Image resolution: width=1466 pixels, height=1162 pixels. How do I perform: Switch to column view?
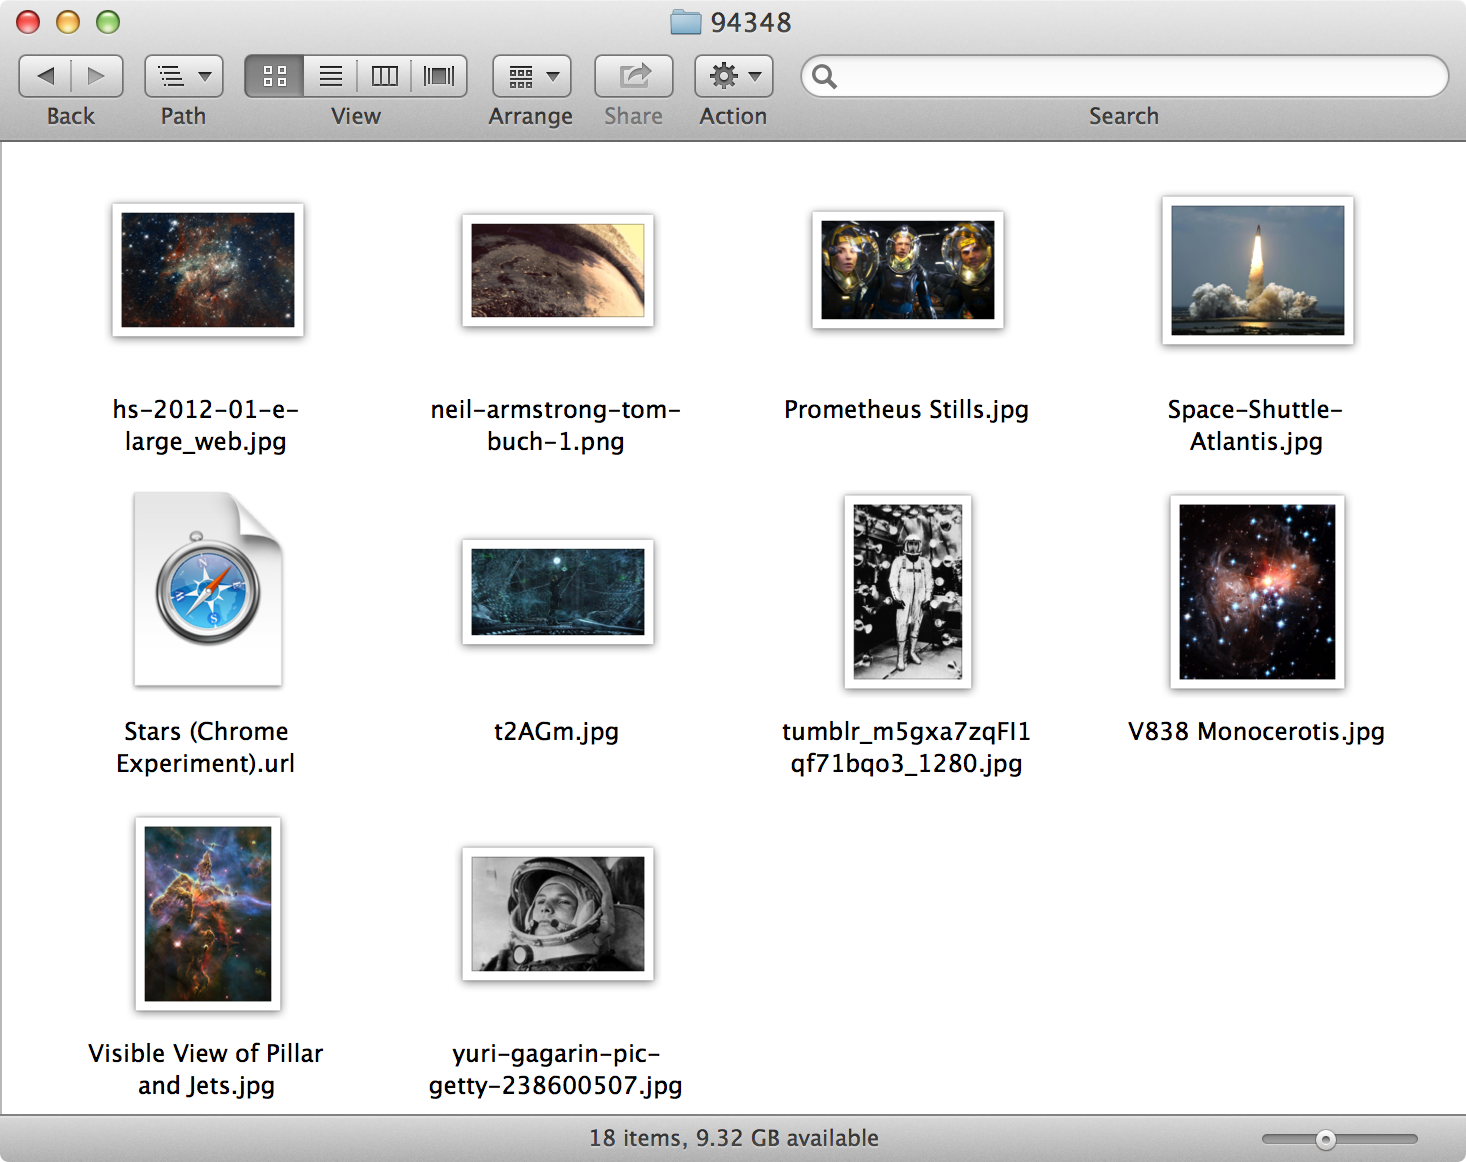pyautogui.click(x=385, y=76)
